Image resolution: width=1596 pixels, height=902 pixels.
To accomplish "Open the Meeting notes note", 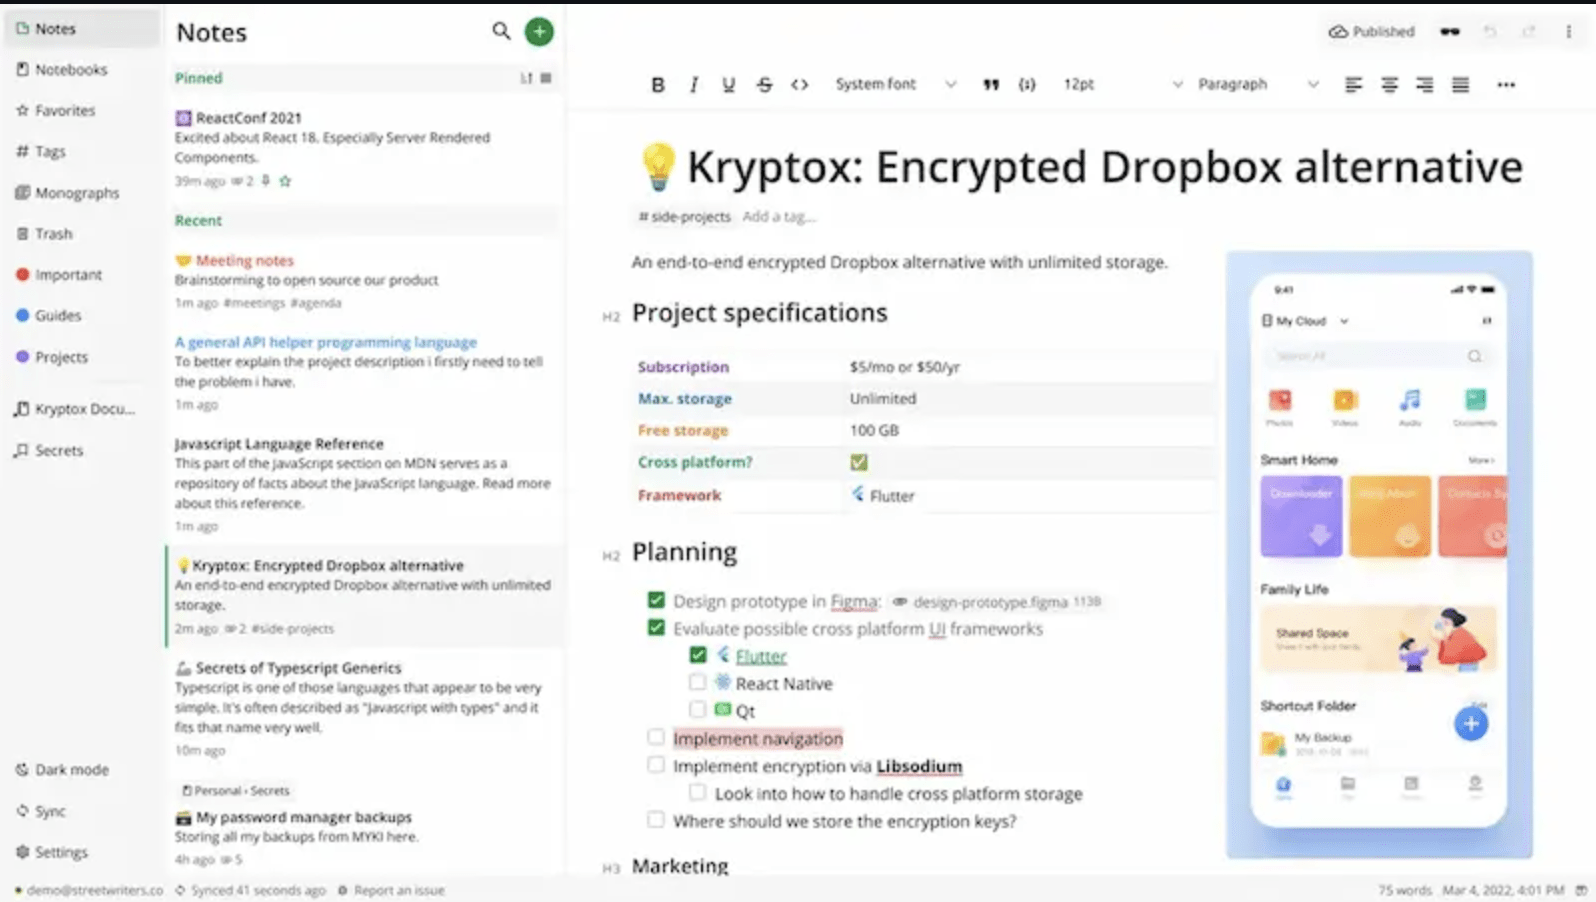I will click(364, 280).
